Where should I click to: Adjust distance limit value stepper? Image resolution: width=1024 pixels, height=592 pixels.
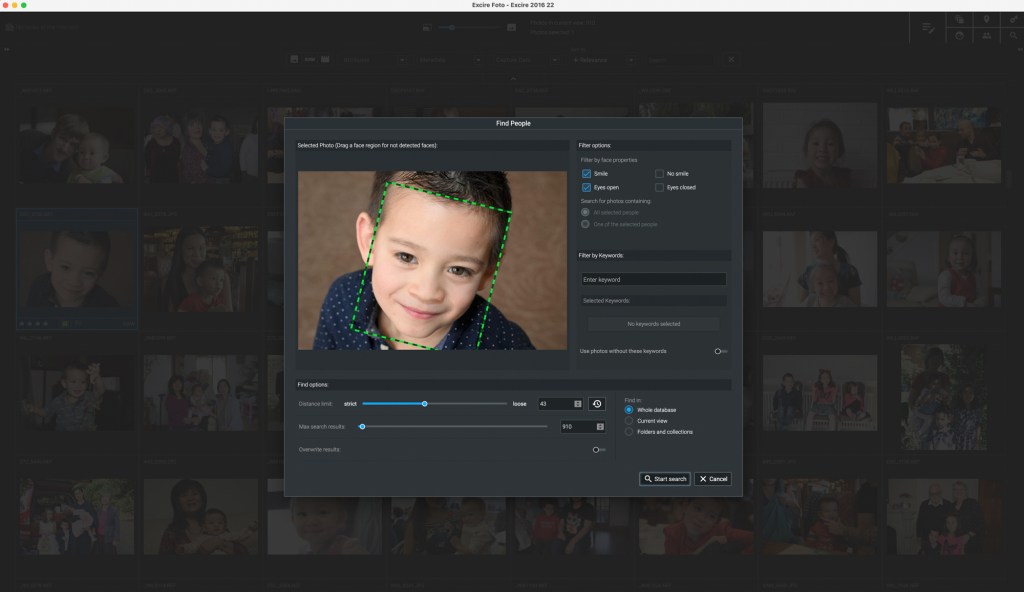(578, 404)
